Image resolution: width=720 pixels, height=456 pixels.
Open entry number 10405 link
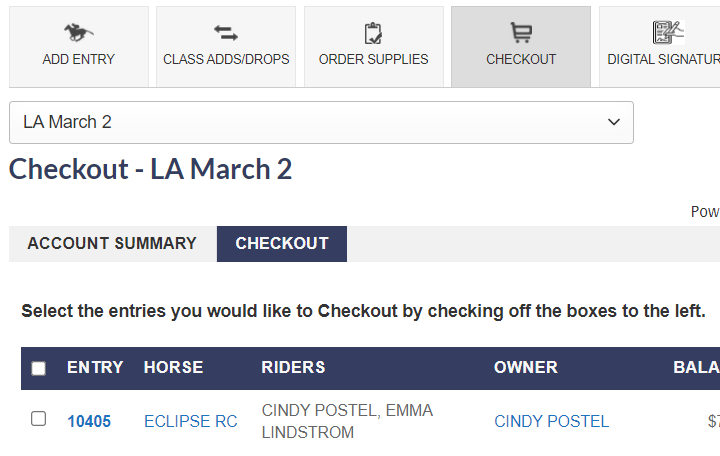[89, 422]
